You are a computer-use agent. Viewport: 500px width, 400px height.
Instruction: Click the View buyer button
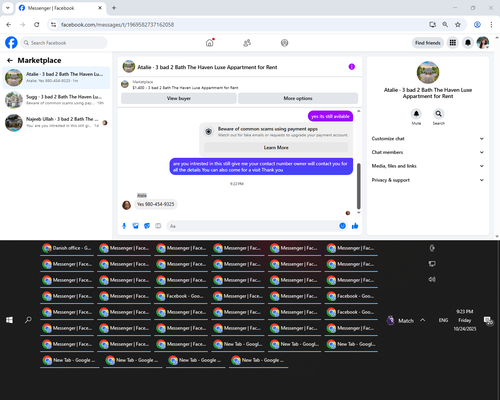click(x=179, y=98)
